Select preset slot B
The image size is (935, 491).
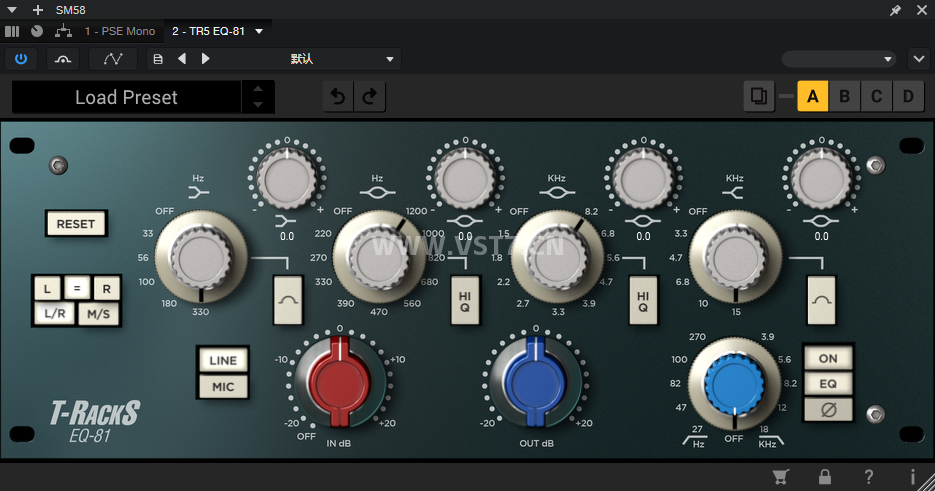click(x=844, y=96)
